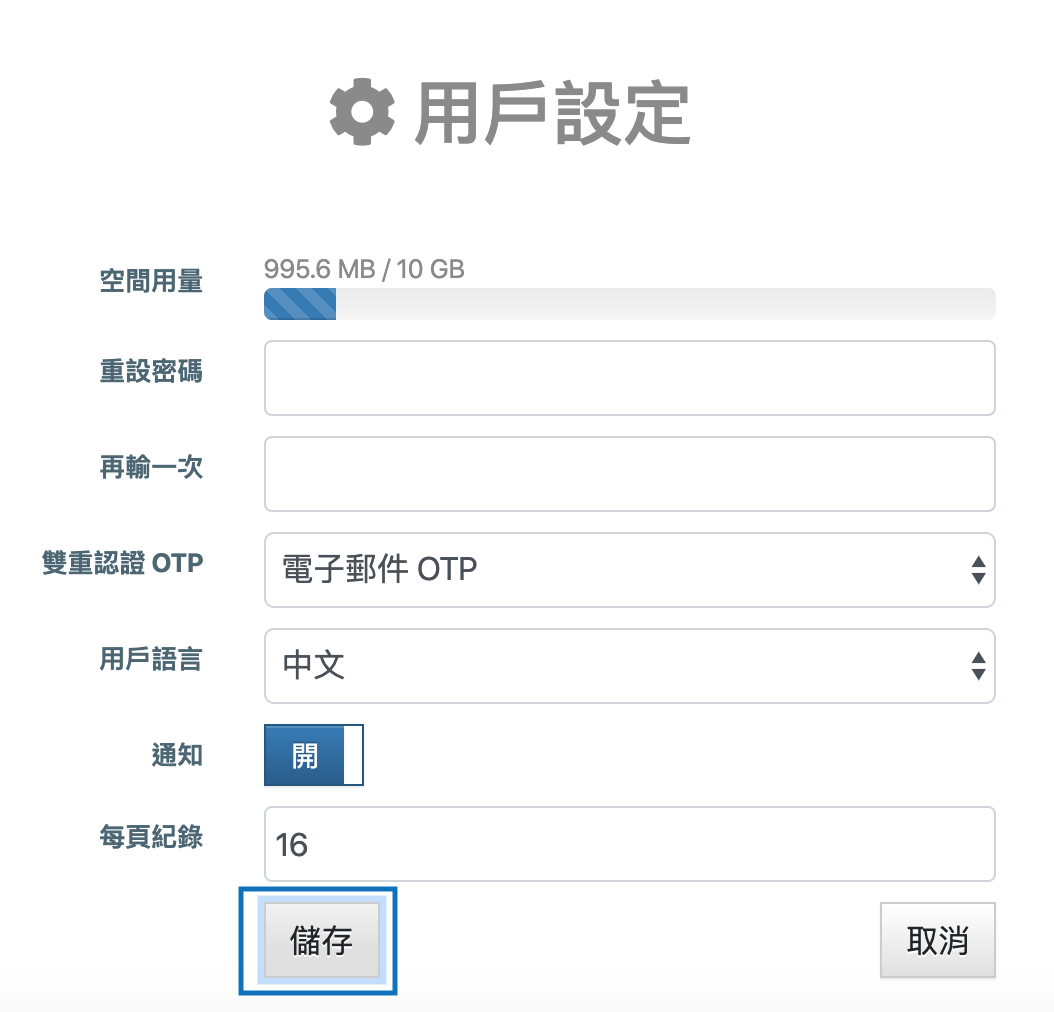Click the 用戶設定 page heading

click(552, 113)
